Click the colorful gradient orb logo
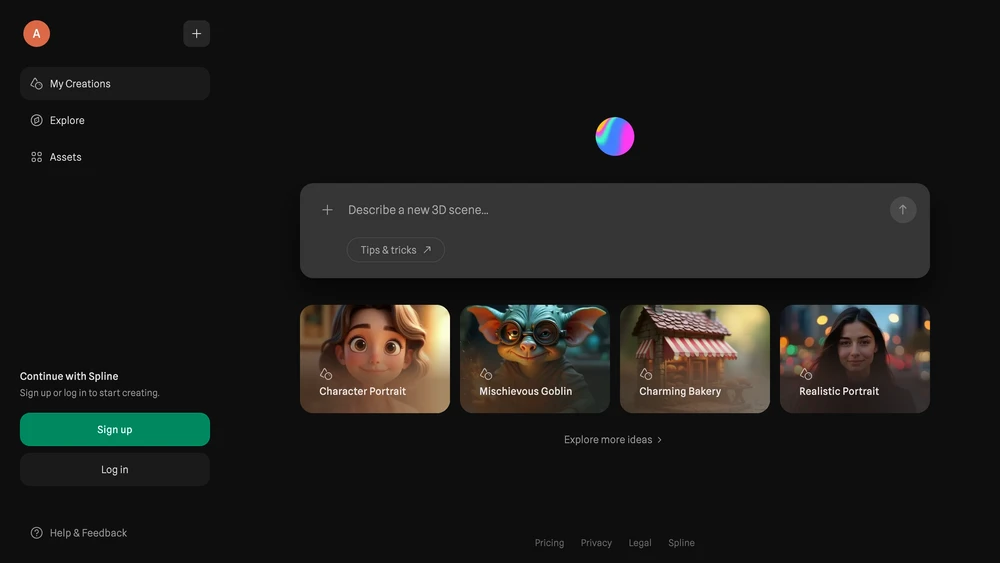This screenshot has height=563, width=1000. click(x=615, y=136)
